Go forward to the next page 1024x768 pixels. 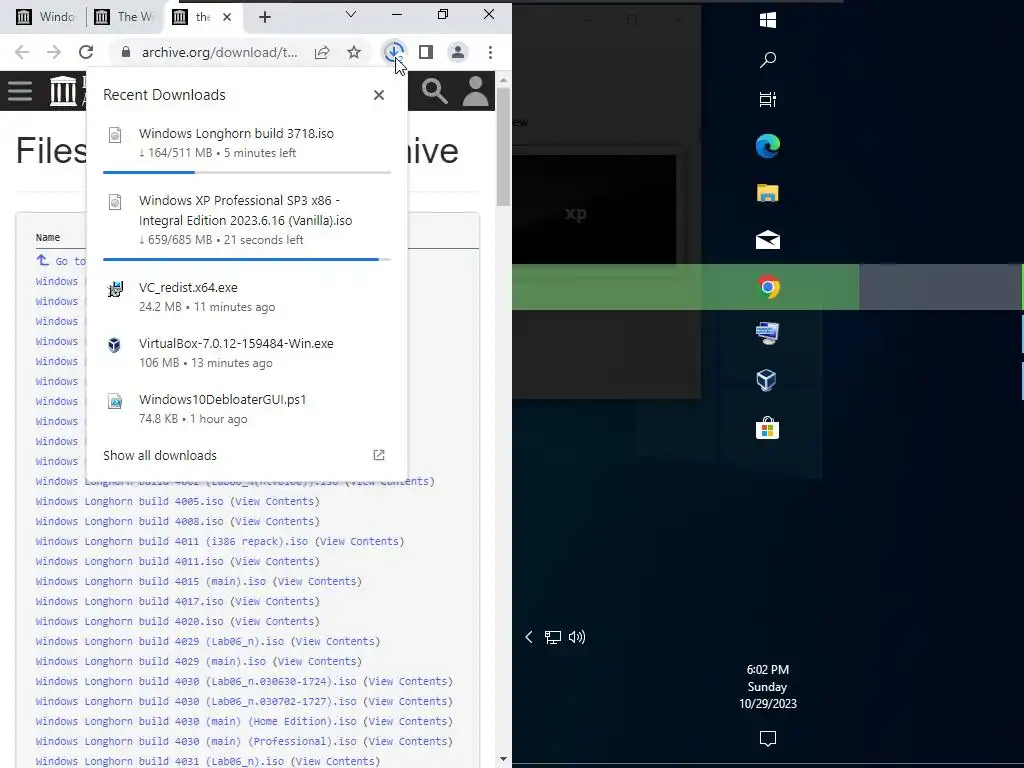[54, 52]
